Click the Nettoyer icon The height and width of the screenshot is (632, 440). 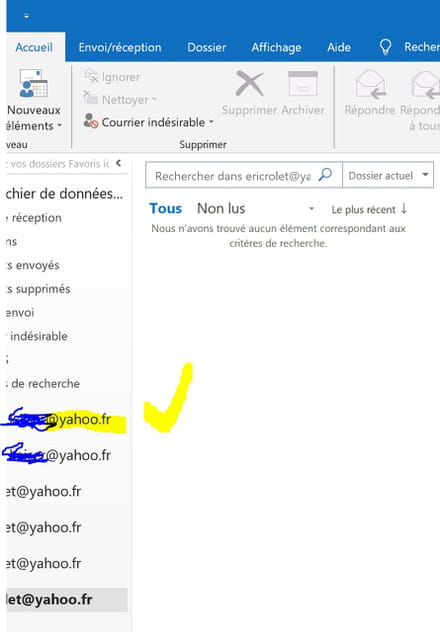pyautogui.click(x=91, y=98)
